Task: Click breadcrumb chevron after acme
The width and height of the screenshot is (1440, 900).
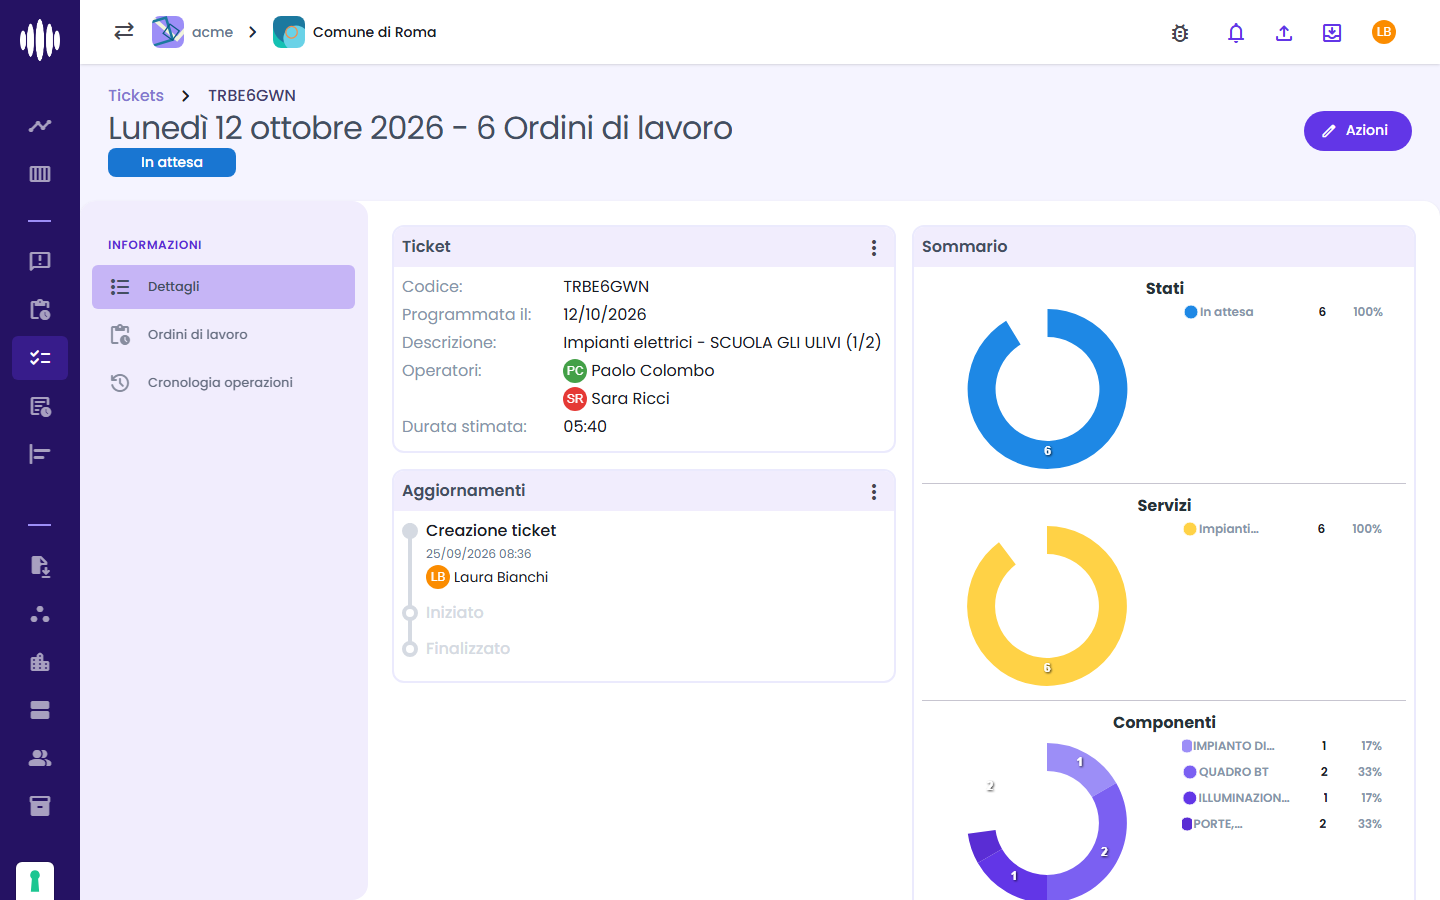Action: point(253,32)
